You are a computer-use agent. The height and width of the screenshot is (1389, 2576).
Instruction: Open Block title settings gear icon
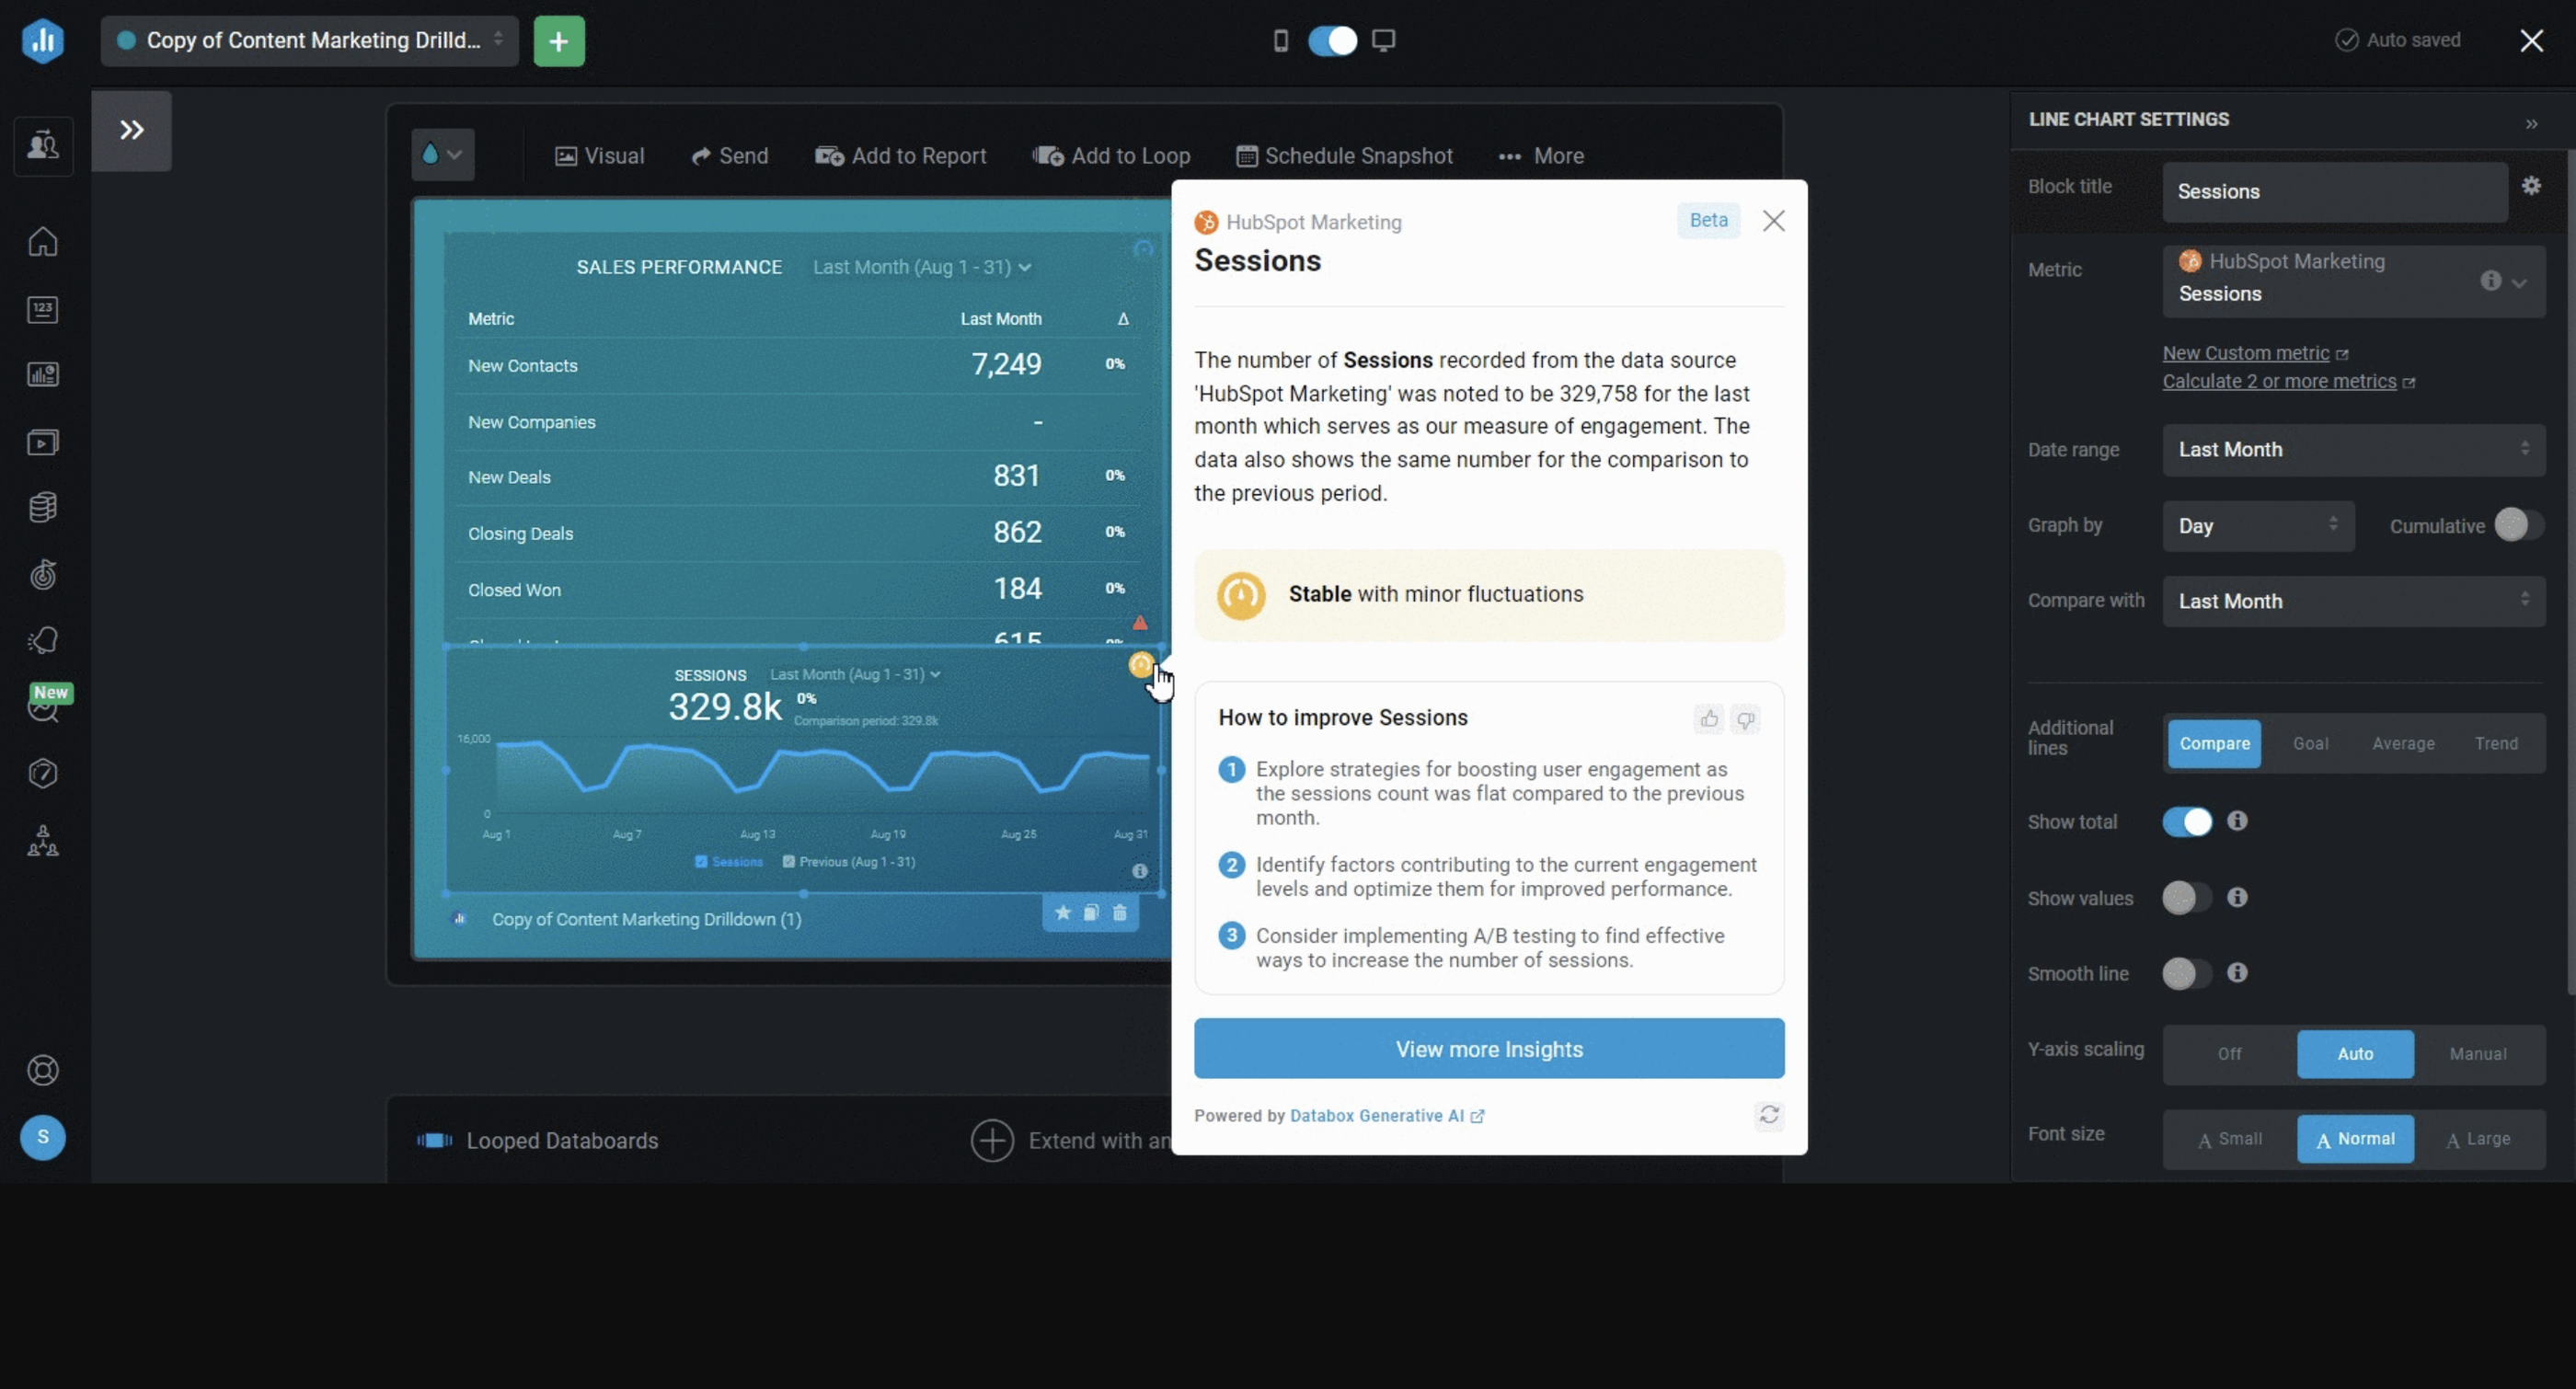(x=2531, y=186)
